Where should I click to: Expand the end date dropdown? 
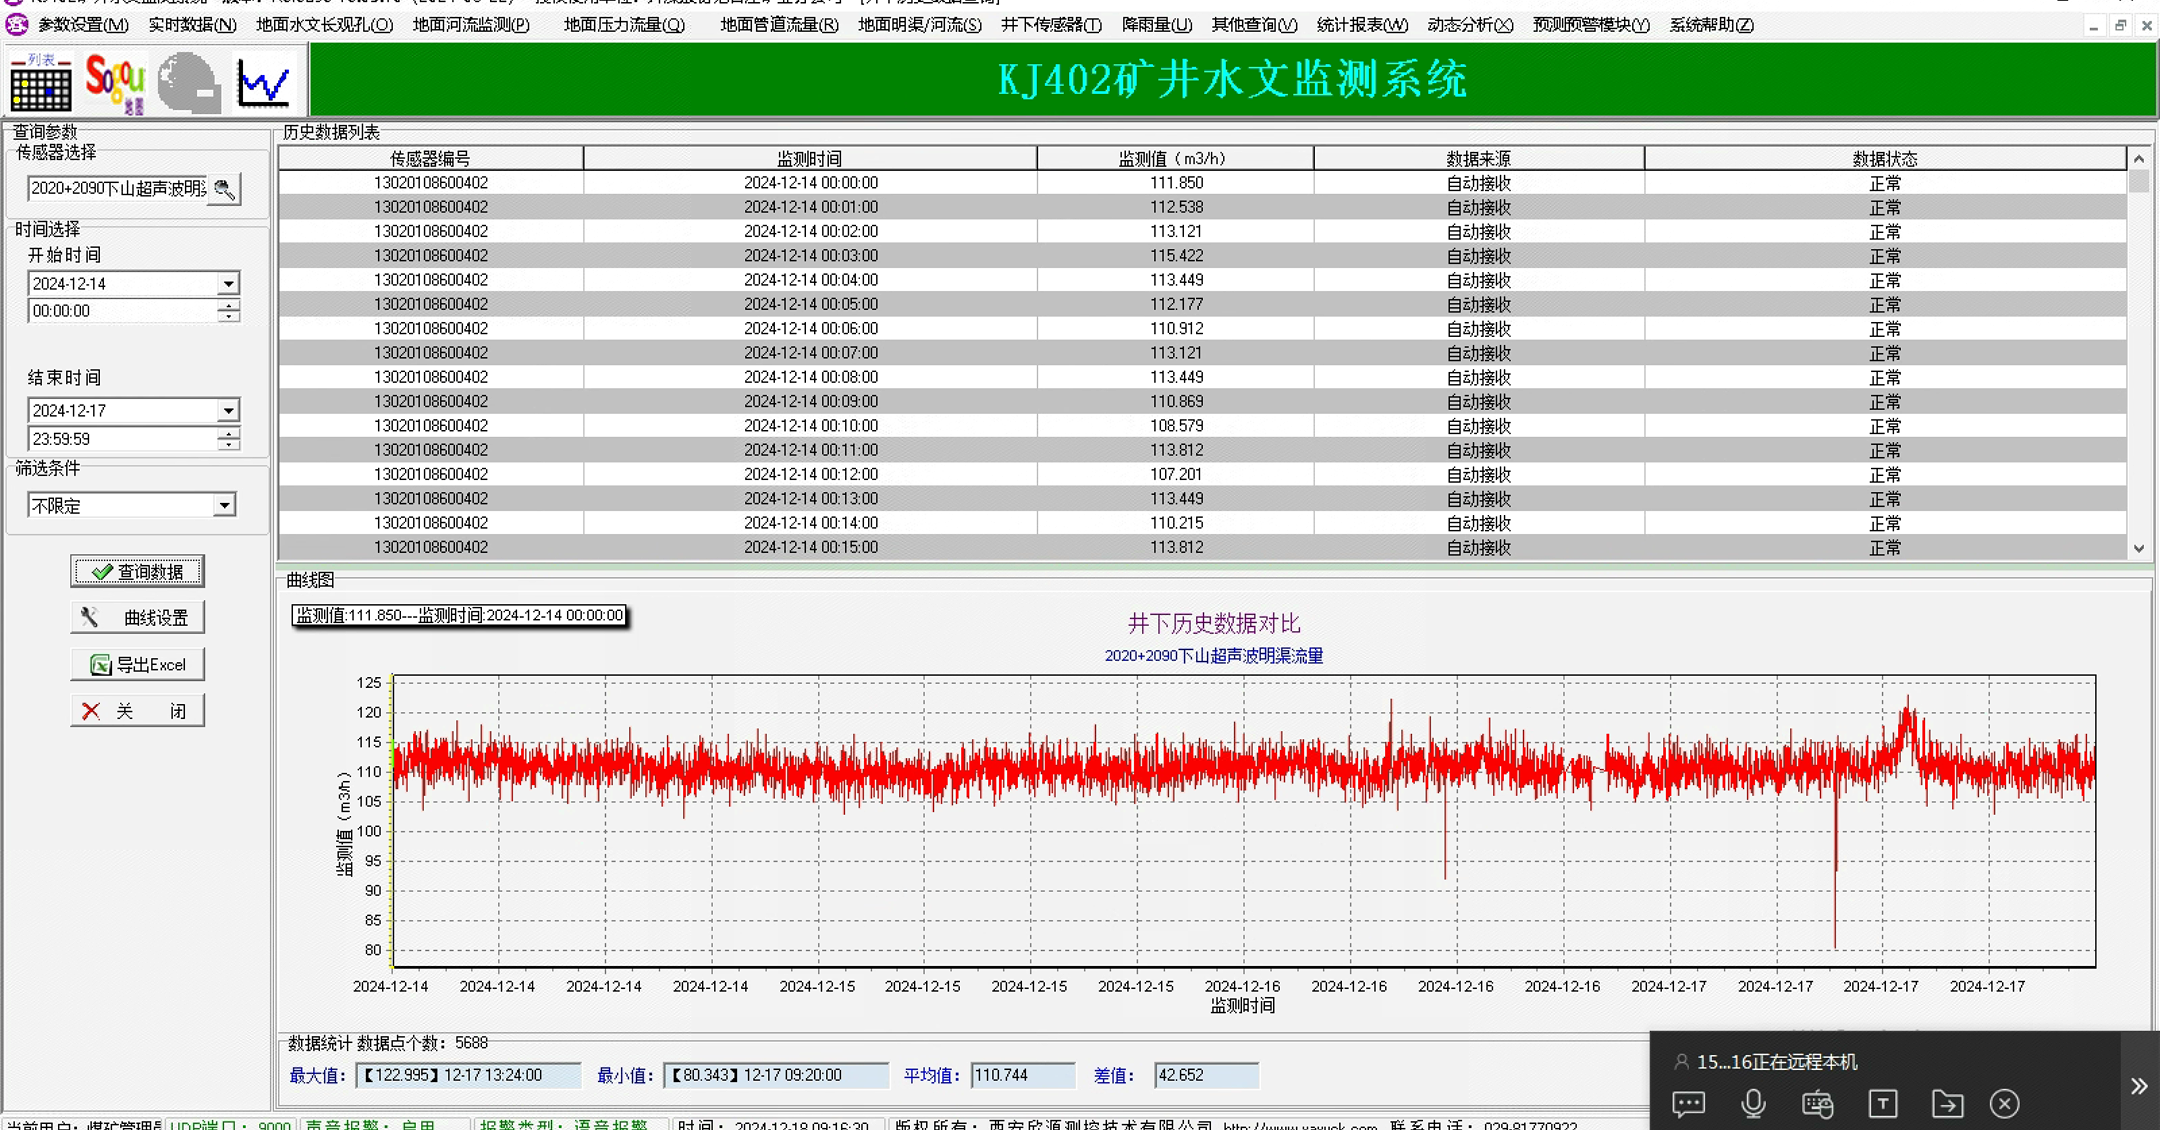(228, 411)
